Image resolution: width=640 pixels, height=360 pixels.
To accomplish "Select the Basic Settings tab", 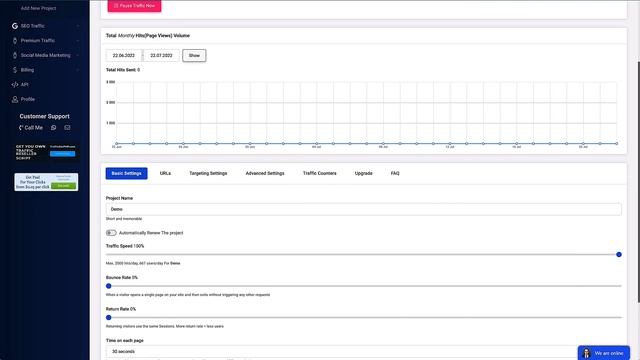I will point(127,173).
